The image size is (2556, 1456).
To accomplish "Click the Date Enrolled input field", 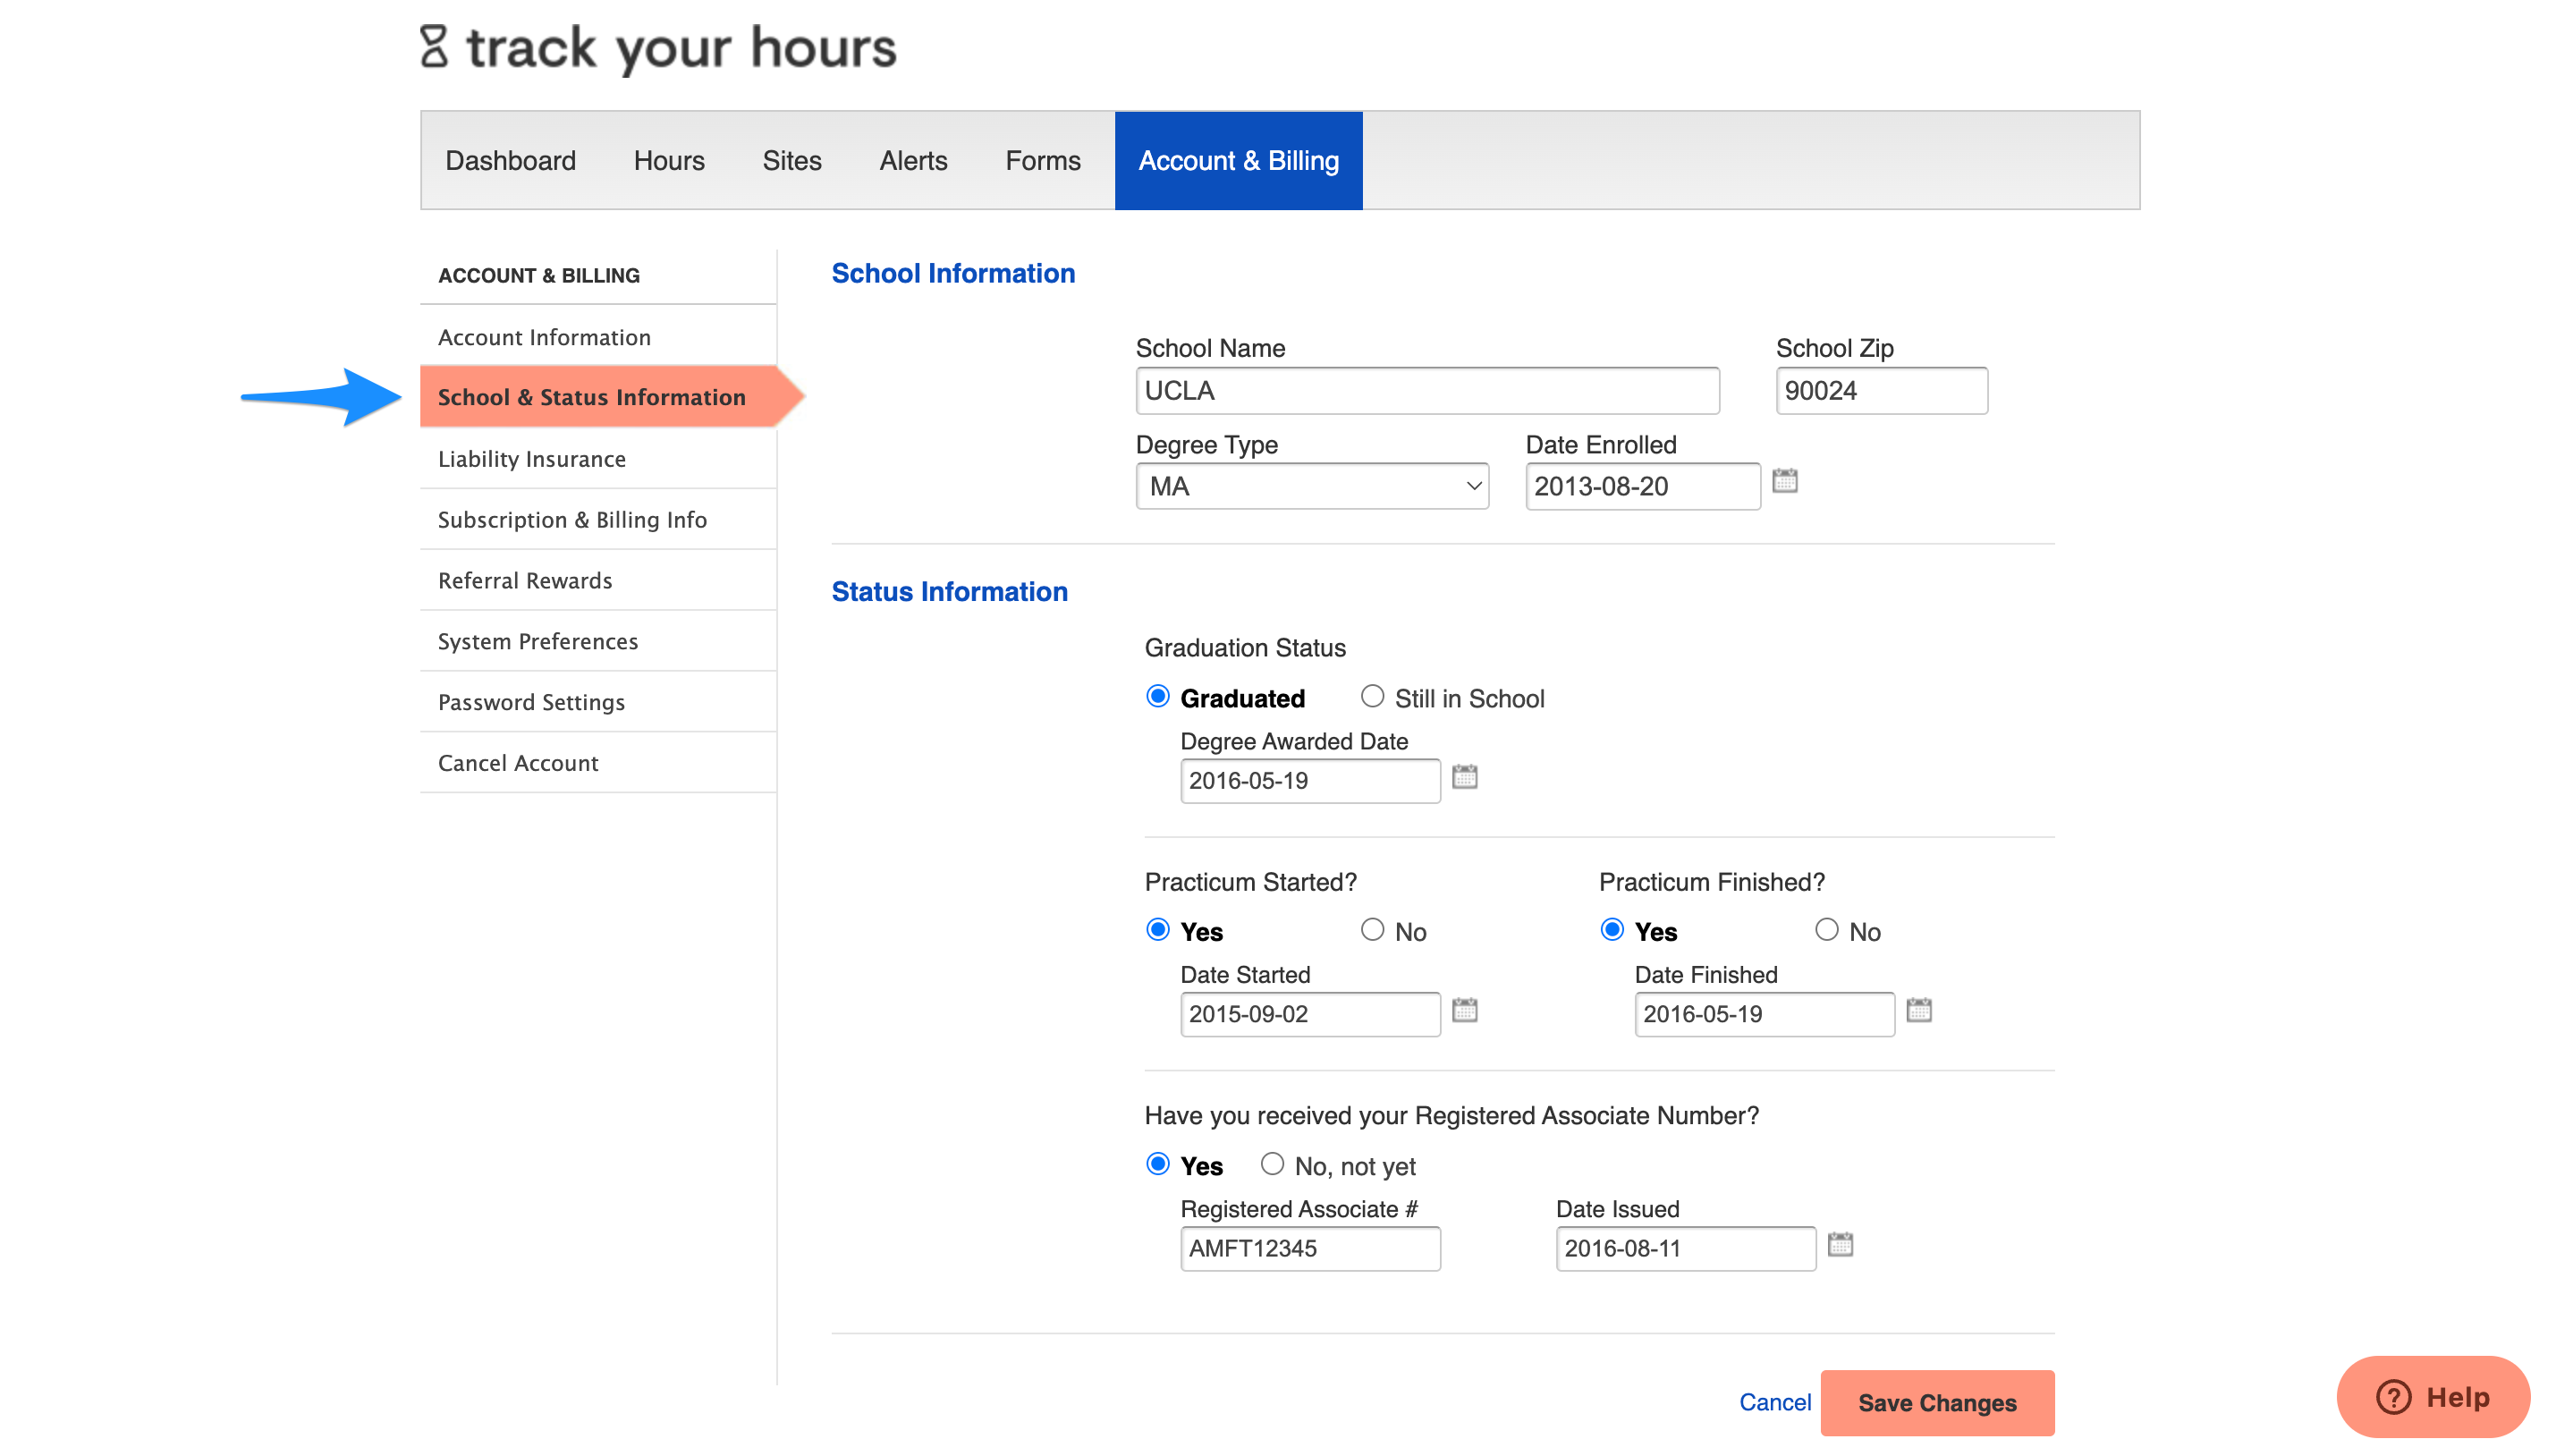I will 1642,486.
